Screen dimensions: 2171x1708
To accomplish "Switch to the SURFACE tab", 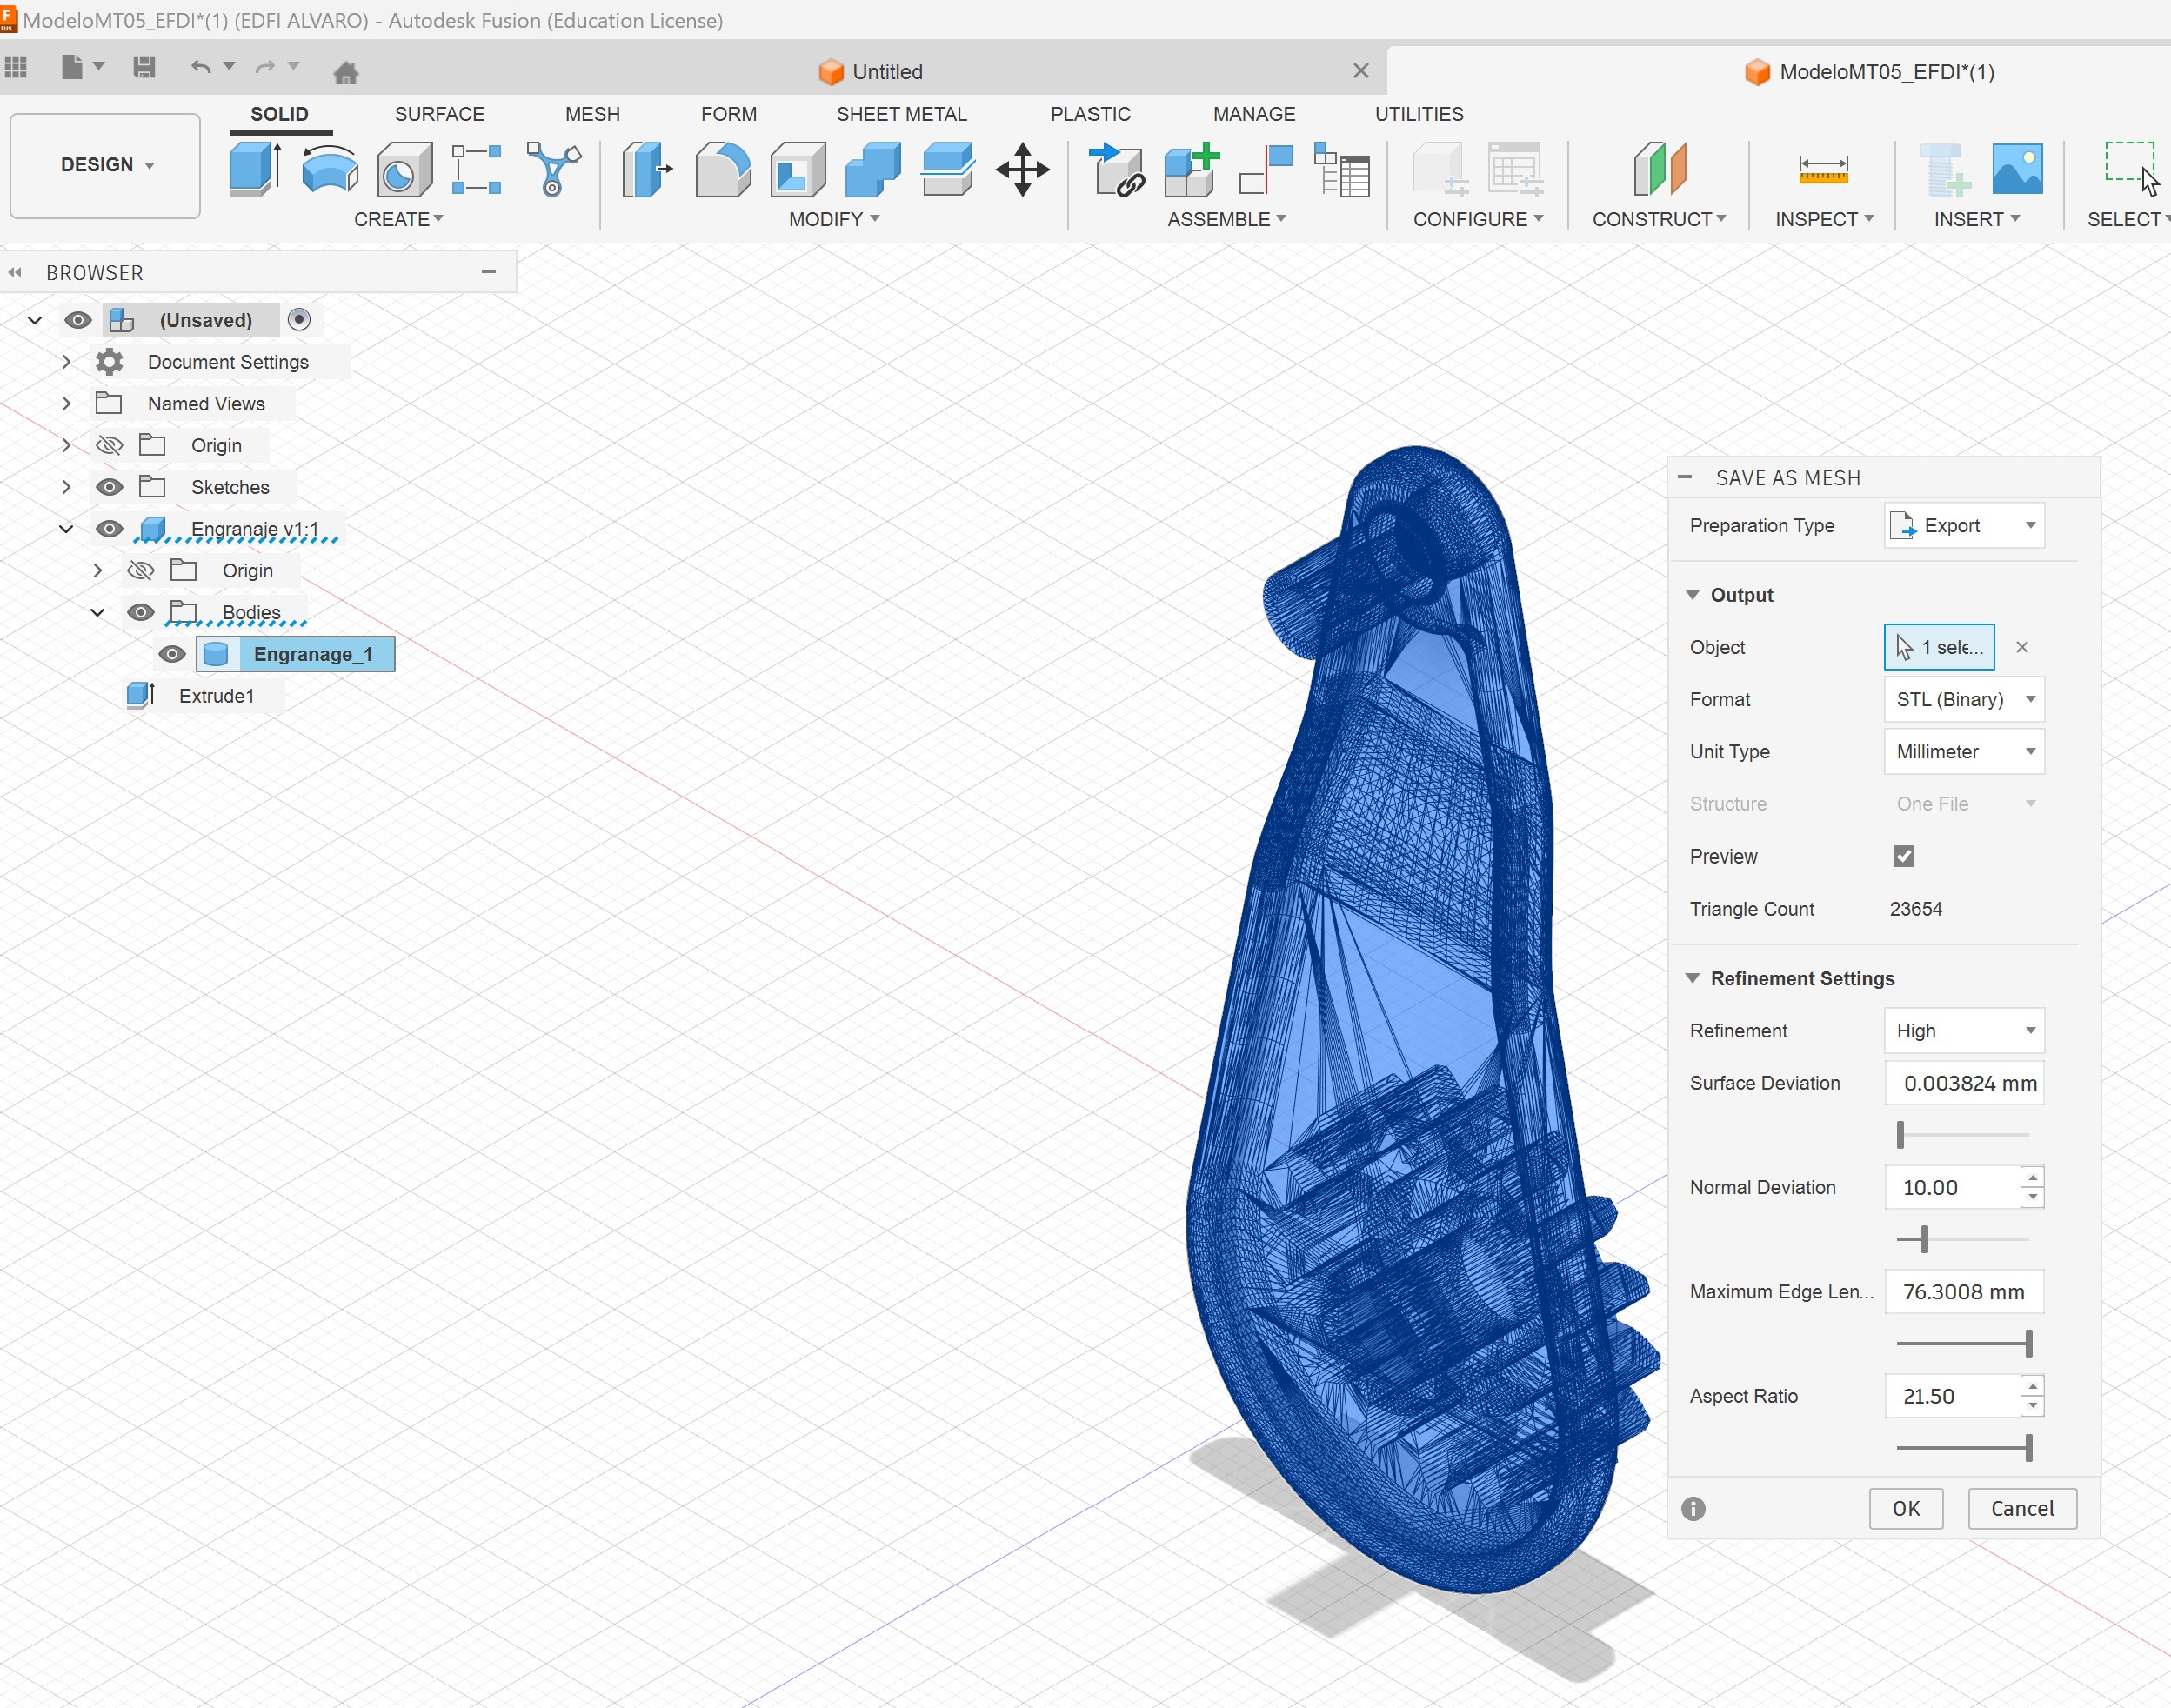I will [439, 114].
